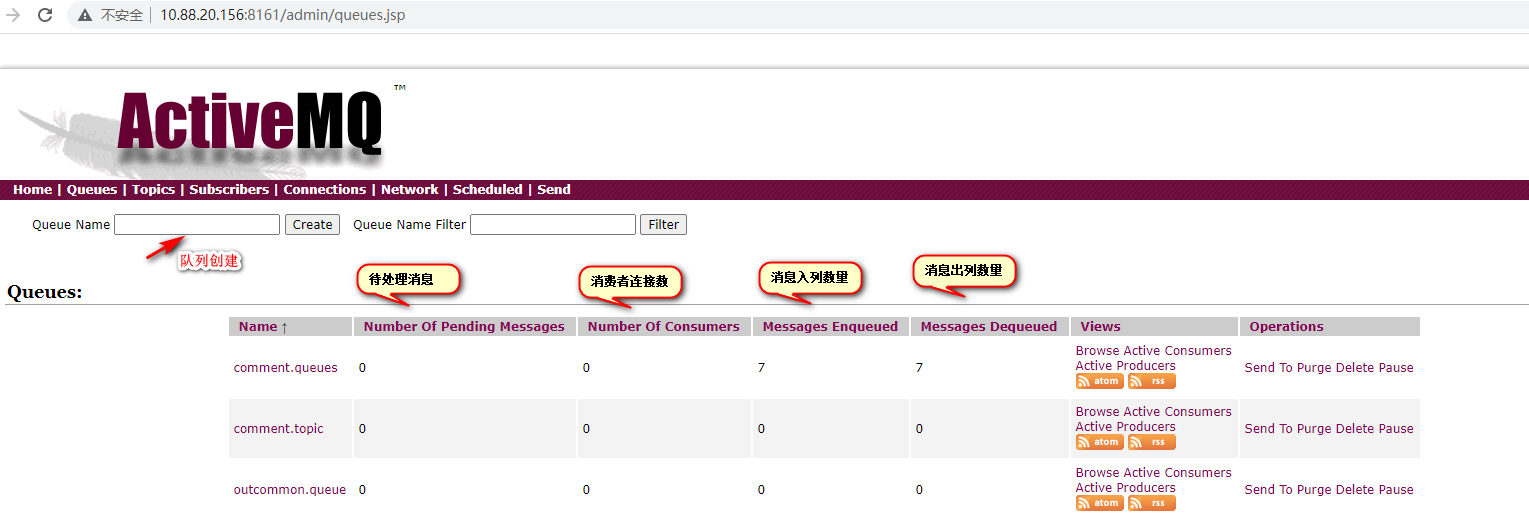
Task: View Active Consumers of comment.queues
Action: (1178, 351)
